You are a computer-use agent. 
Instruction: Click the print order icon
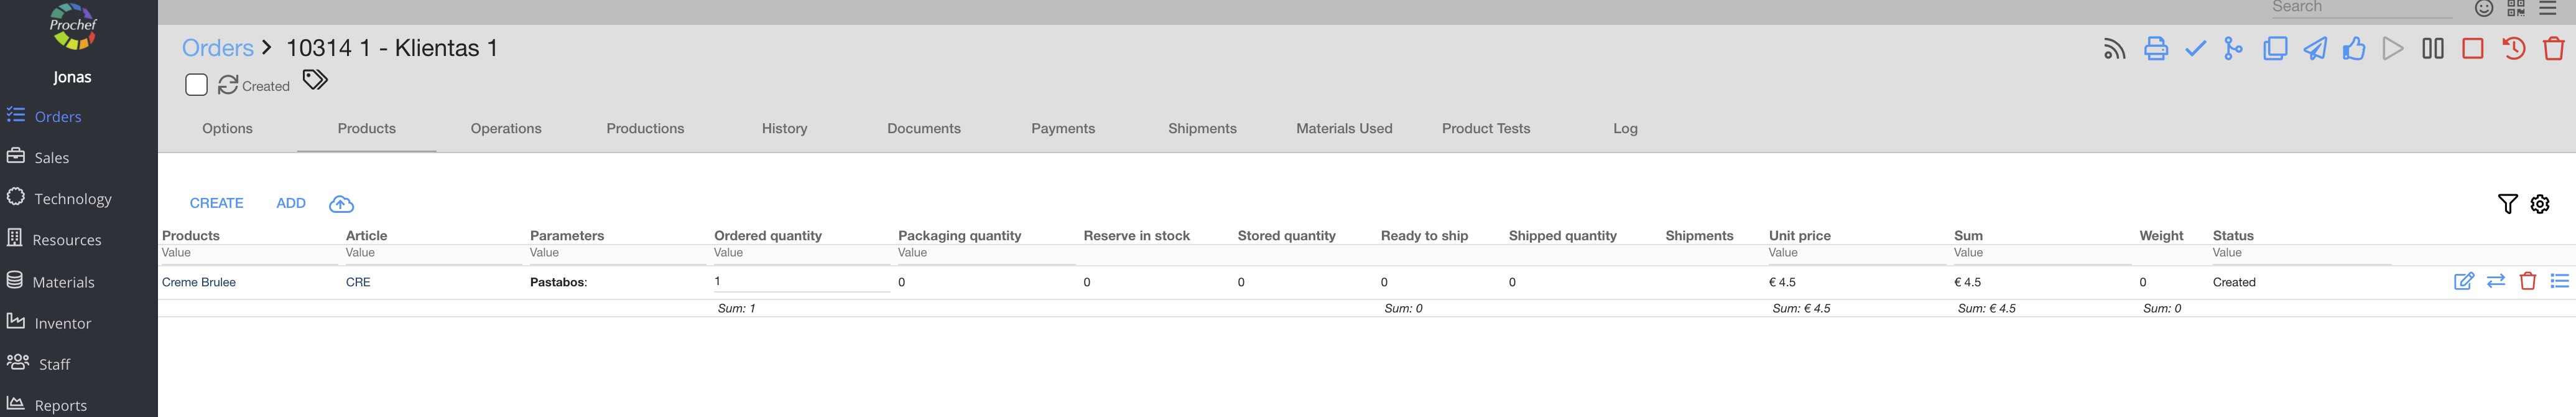tap(2155, 49)
